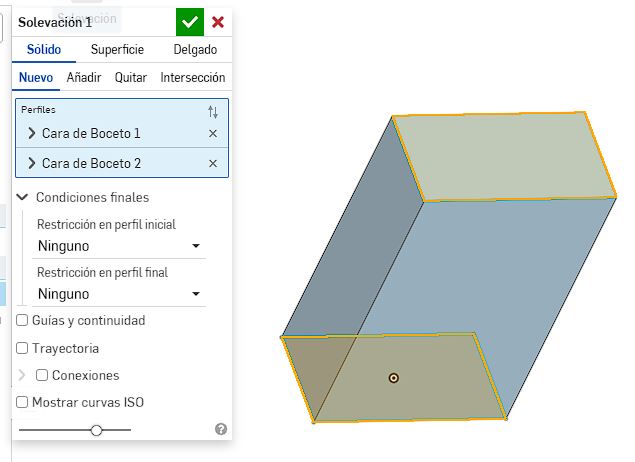635x462 pixels.
Task: Expand Cara de Boceto 1 entry
Action: click(x=31, y=134)
